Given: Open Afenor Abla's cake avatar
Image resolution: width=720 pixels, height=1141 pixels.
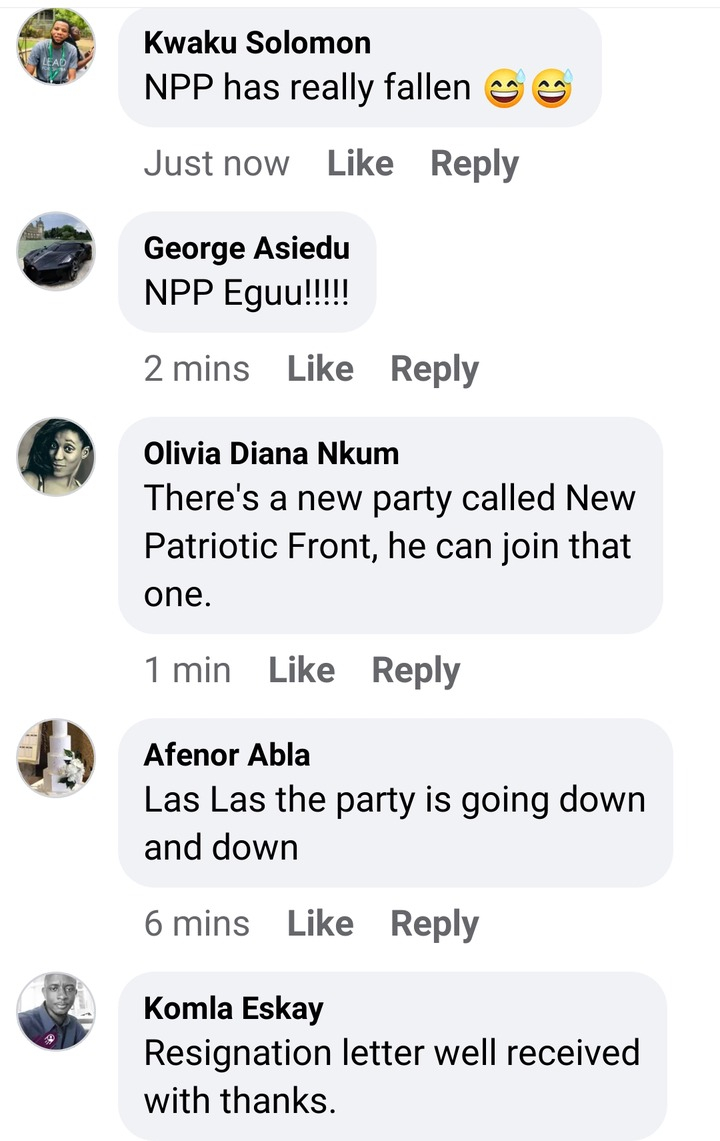Looking at the screenshot, I should pyautogui.click(x=56, y=757).
